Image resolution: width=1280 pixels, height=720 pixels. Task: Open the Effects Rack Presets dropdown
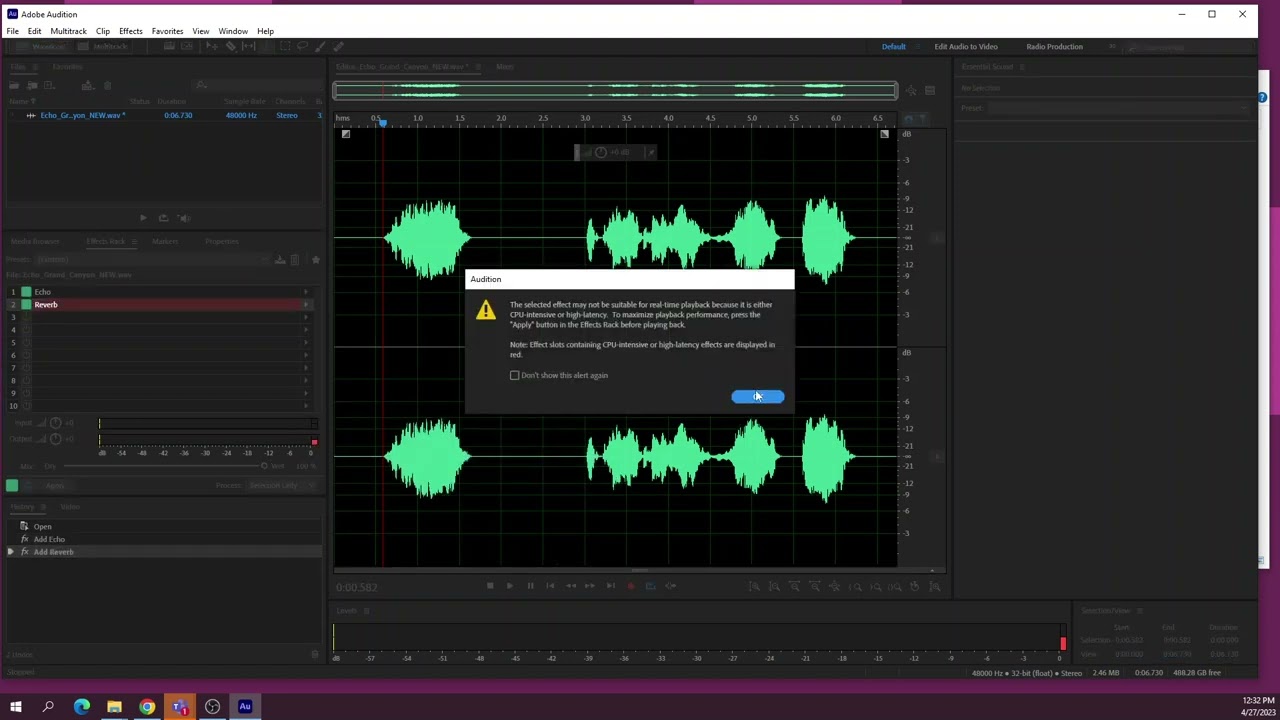point(150,260)
